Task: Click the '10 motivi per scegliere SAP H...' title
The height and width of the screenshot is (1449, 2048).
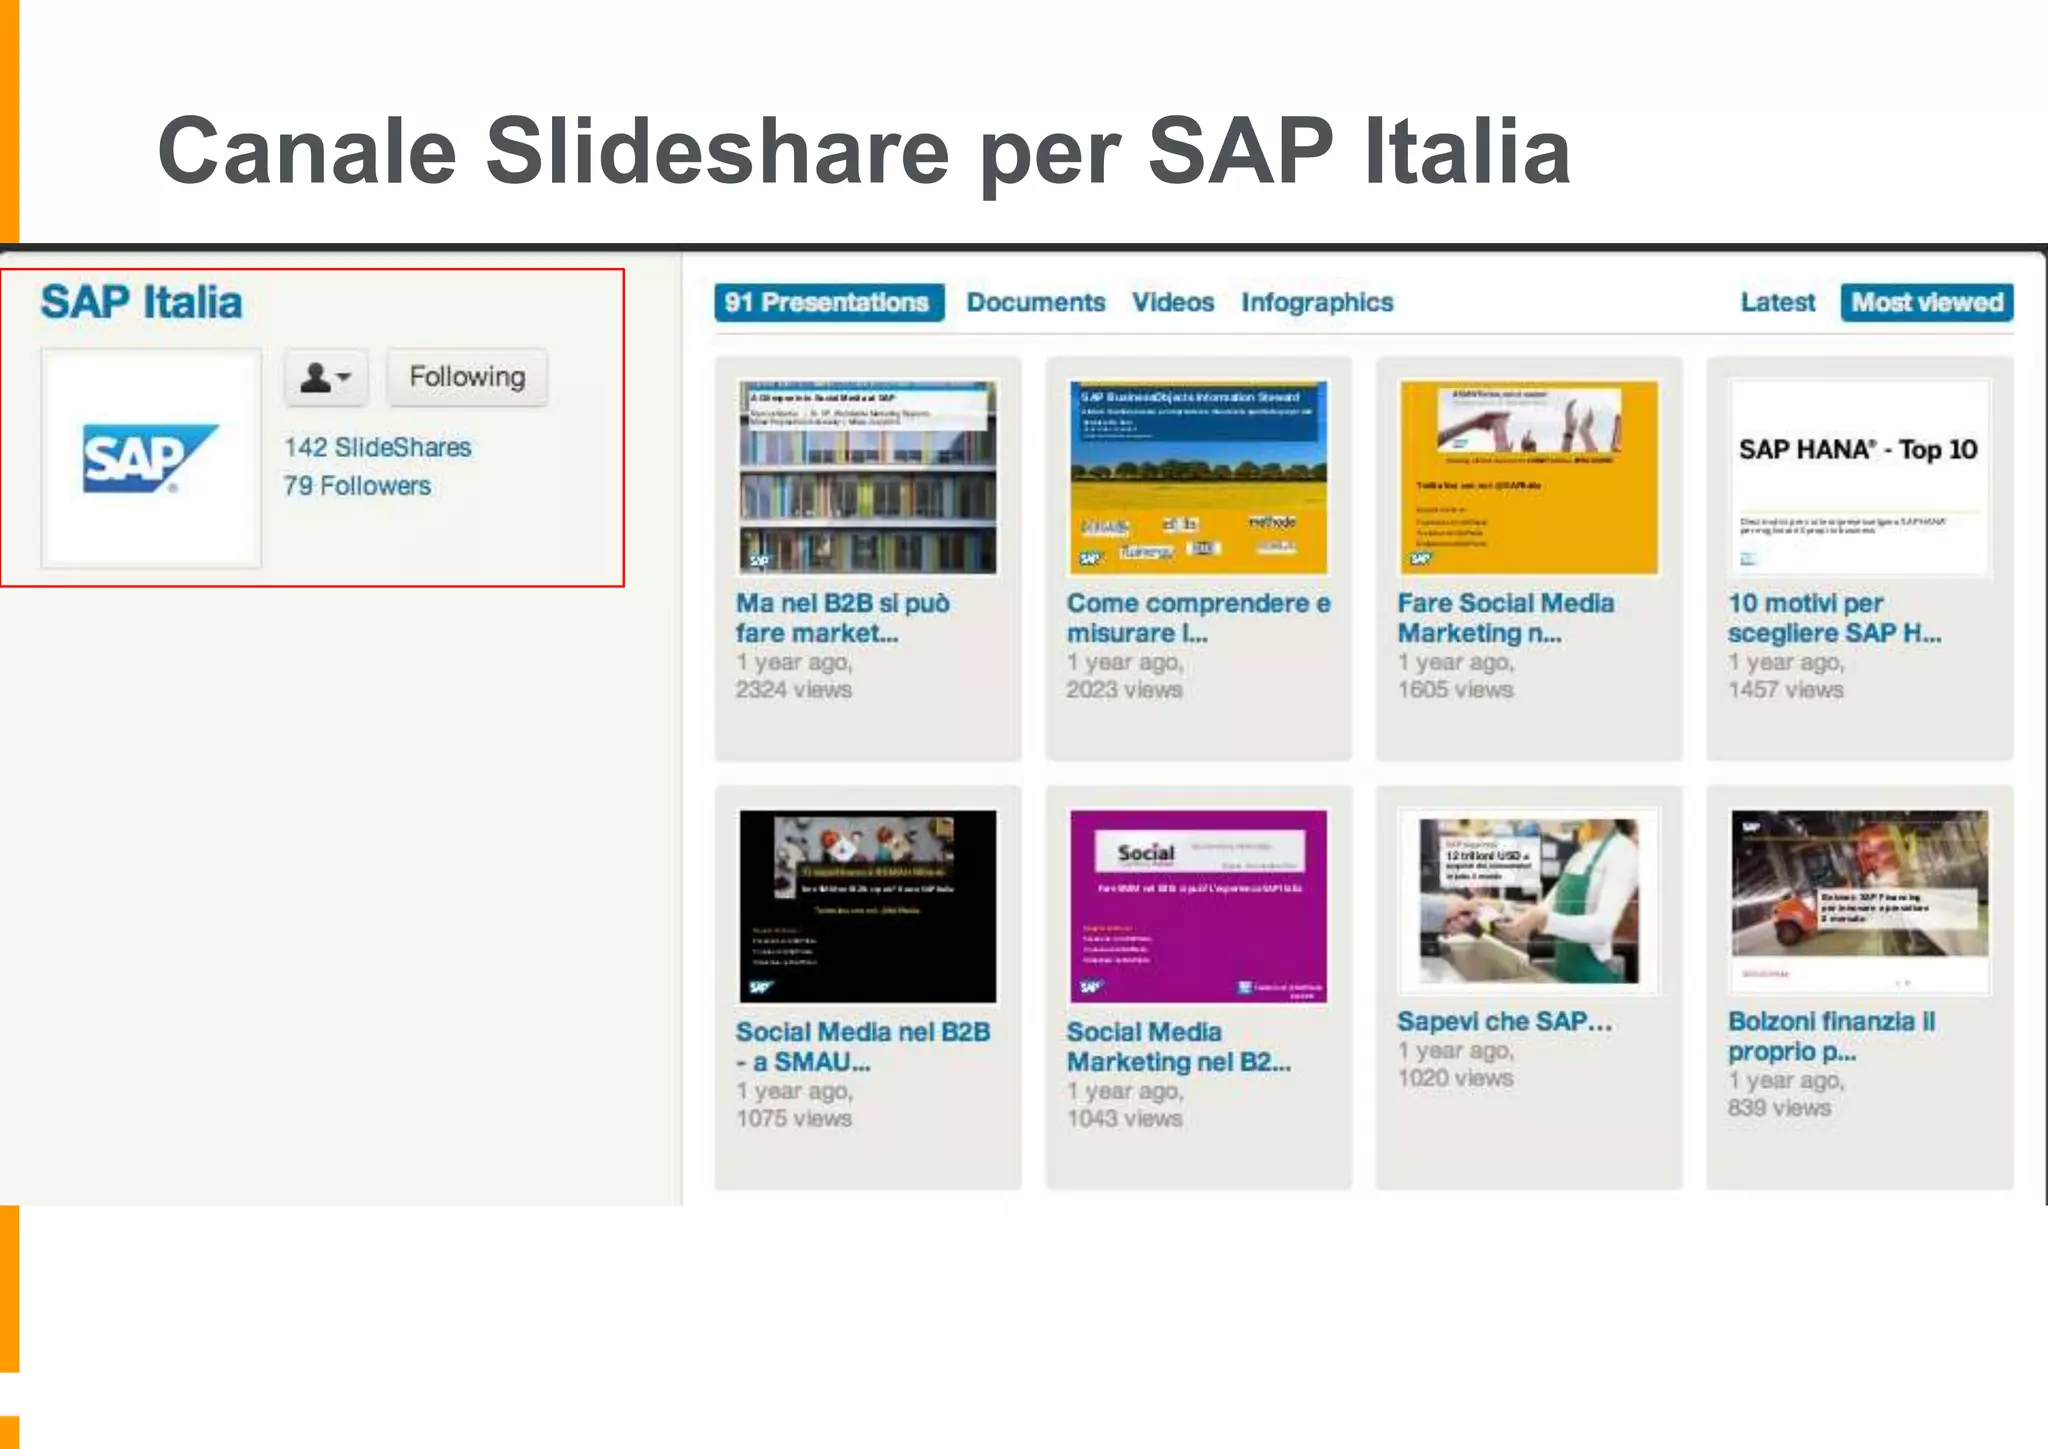Action: (1835, 618)
